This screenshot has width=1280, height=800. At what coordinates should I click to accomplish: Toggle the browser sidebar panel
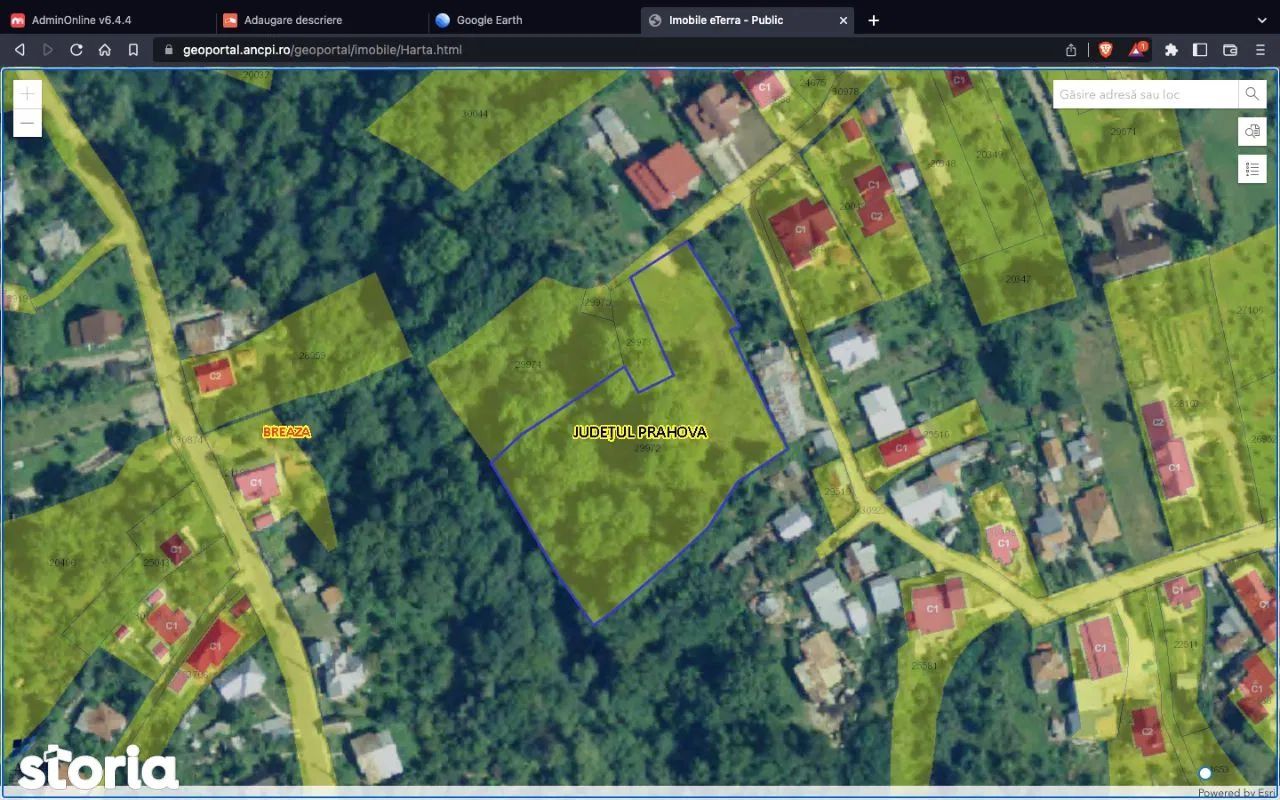[x=1200, y=49]
